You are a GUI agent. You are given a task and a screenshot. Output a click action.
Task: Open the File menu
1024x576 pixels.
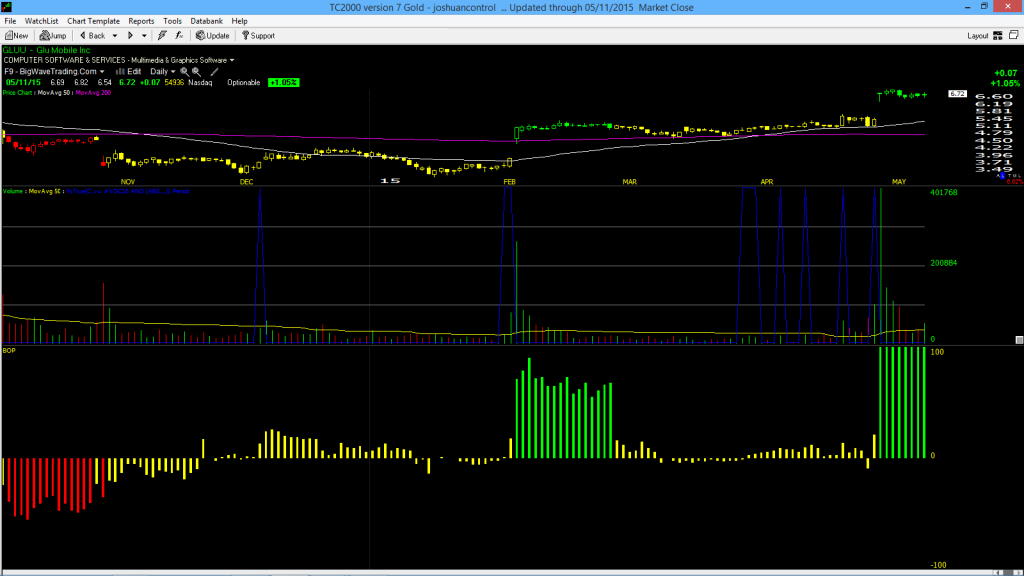point(10,21)
